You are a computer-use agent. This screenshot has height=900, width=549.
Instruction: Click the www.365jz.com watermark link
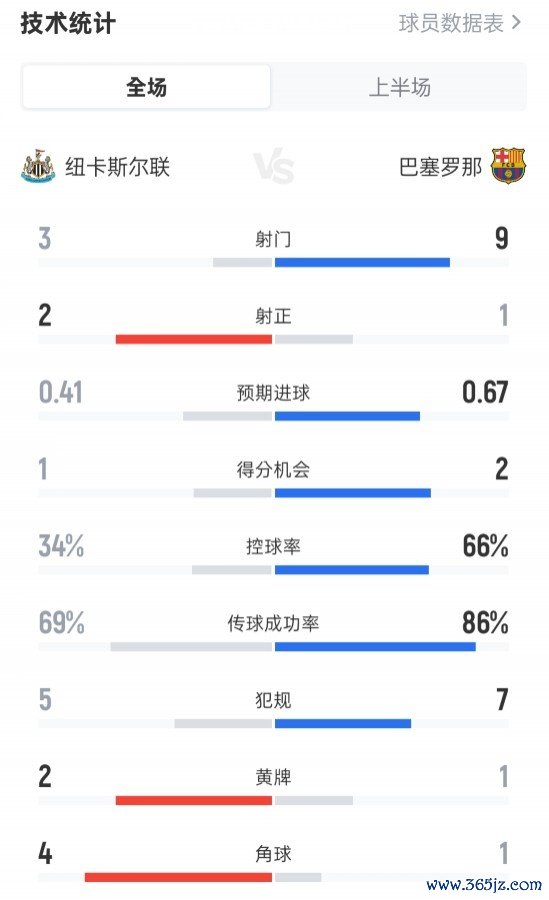point(484,884)
